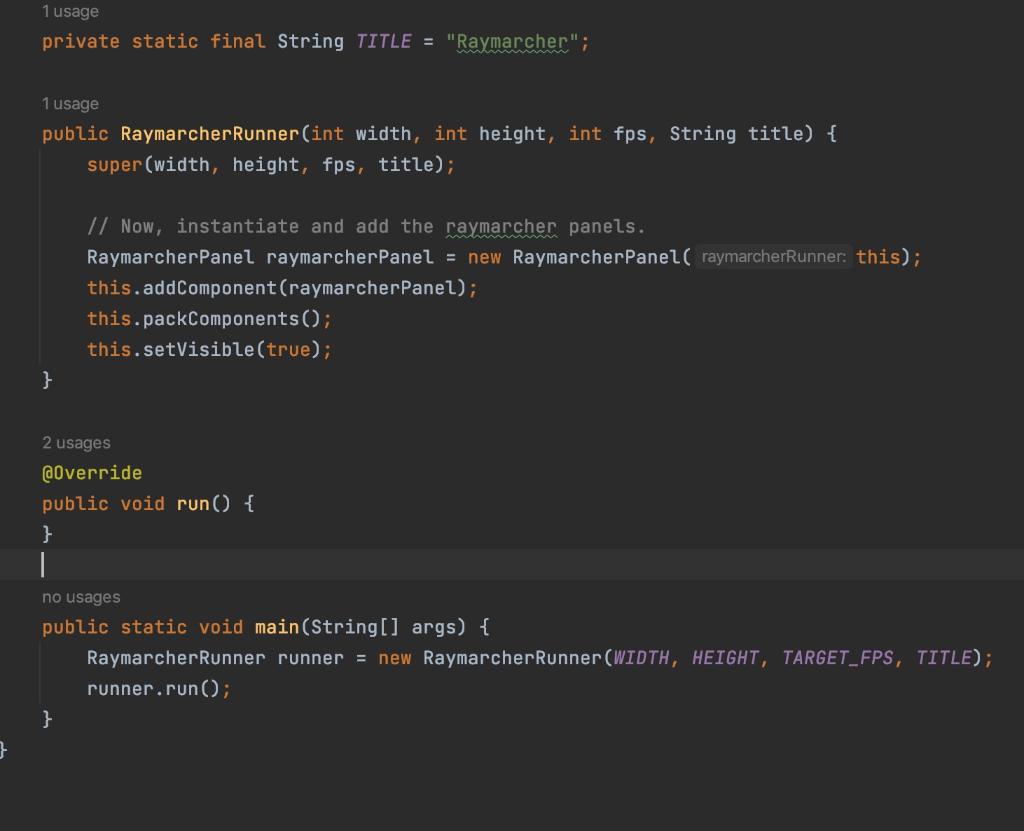Click the super call inside the constructor
1024x831 pixels.
(113, 164)
